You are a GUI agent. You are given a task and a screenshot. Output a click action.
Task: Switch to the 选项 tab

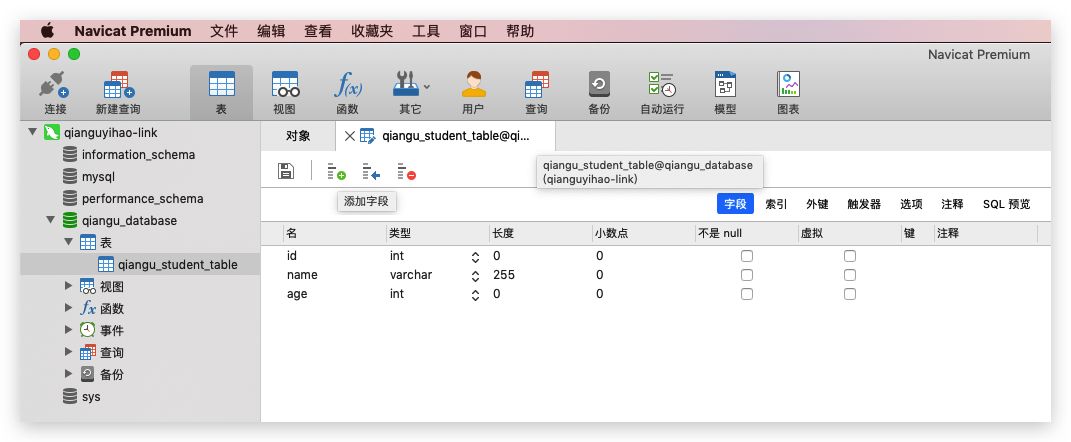[x=911, y=204]
